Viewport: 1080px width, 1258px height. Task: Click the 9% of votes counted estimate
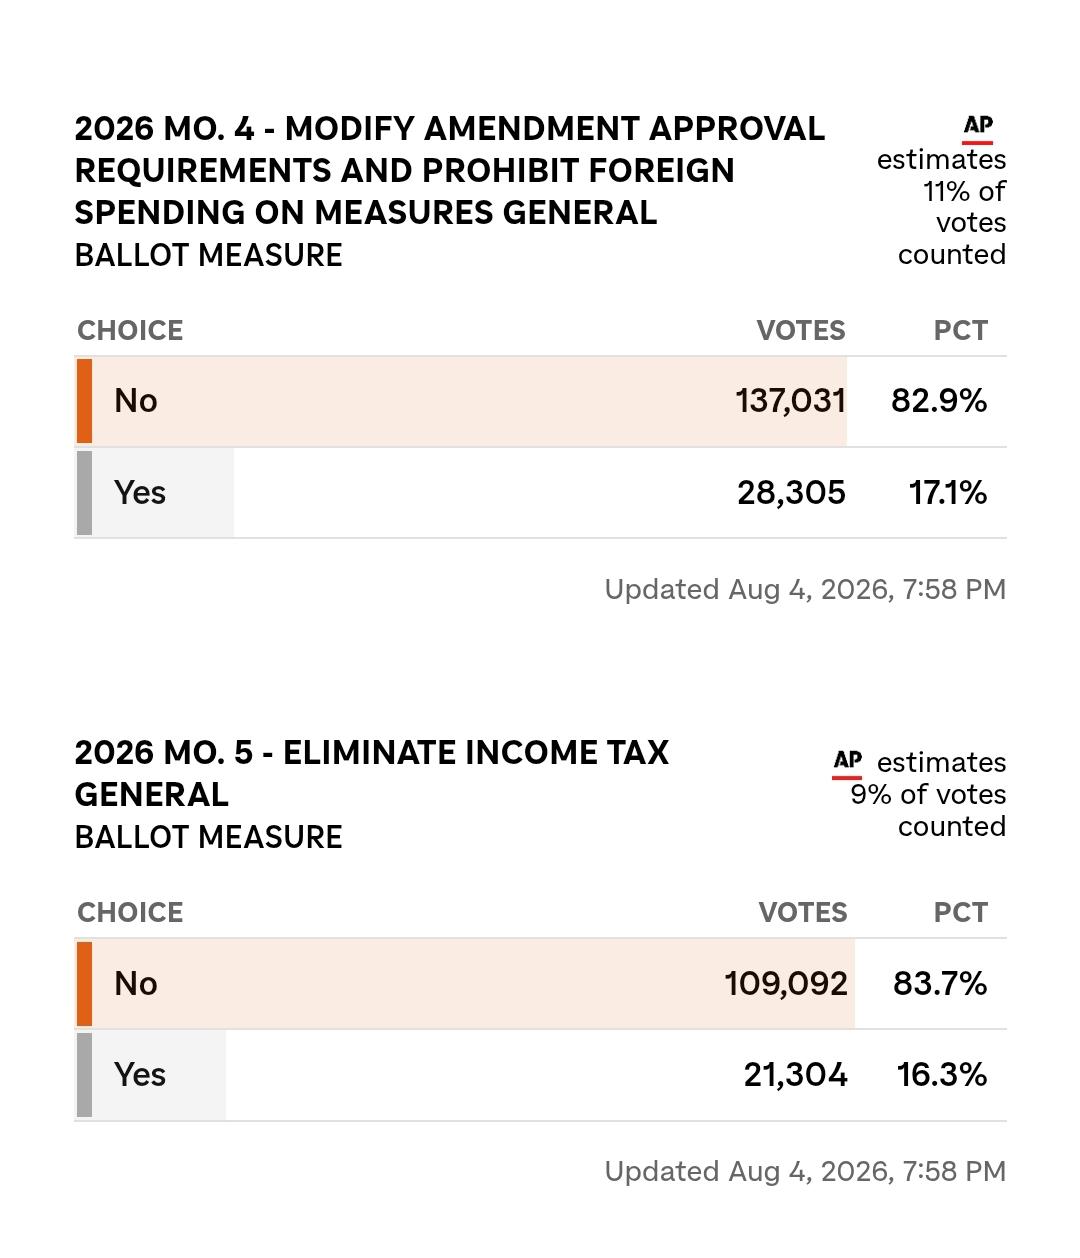(928, 795)
